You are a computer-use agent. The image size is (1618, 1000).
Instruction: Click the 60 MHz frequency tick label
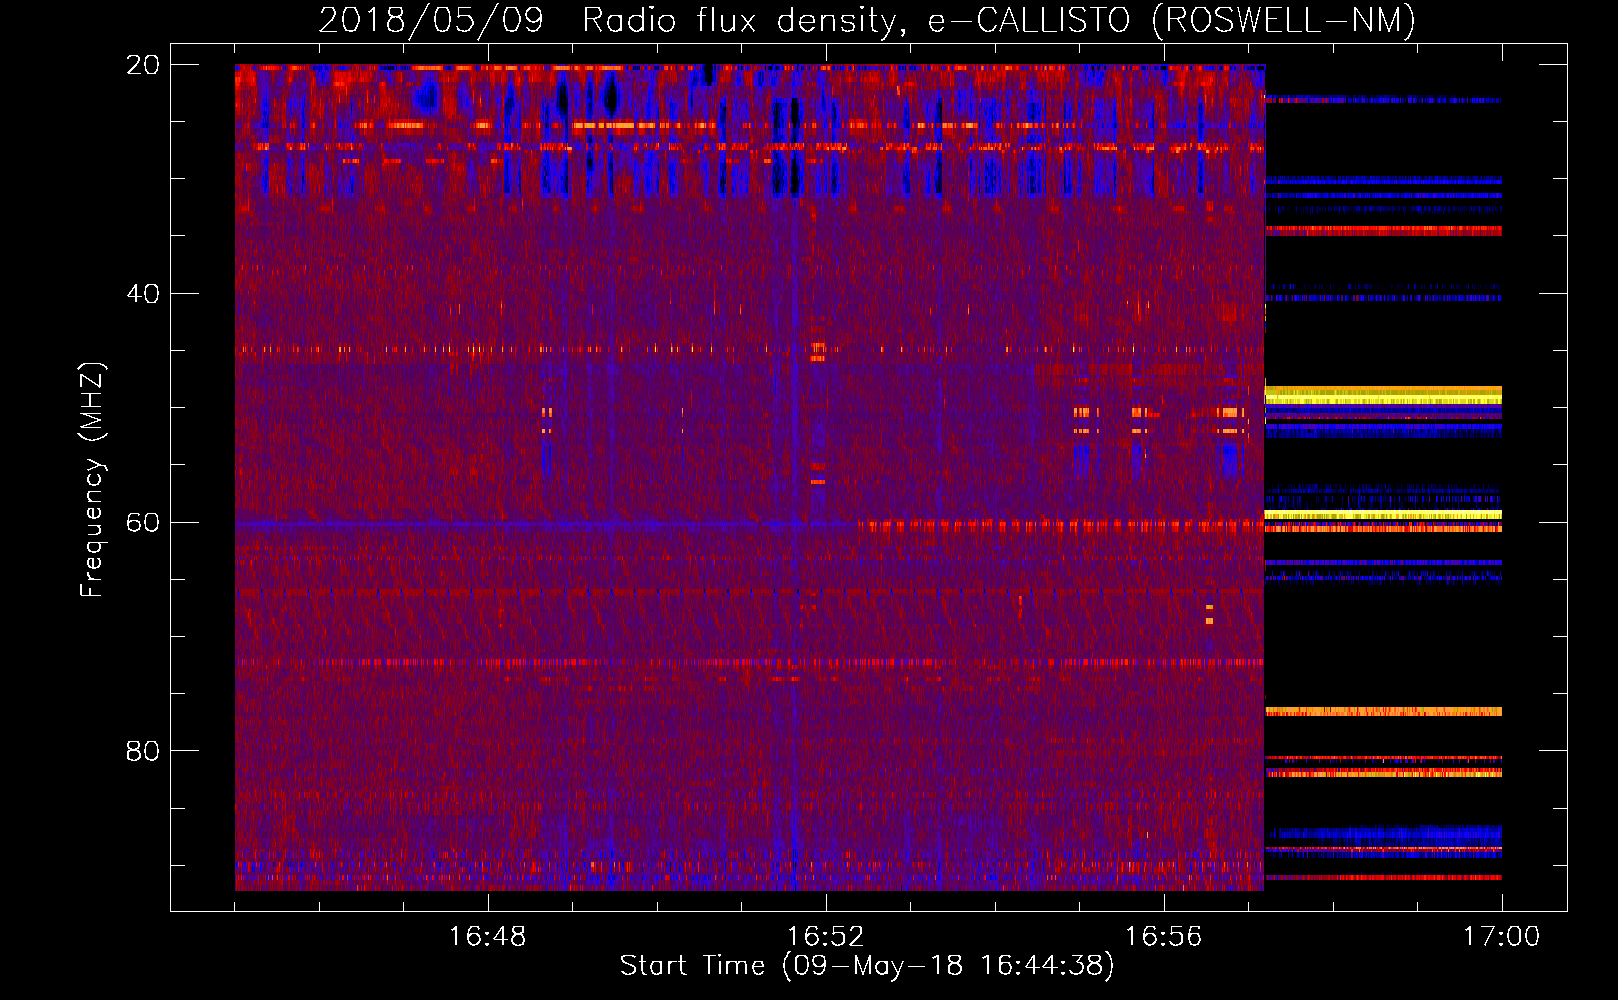pos(143,522)
